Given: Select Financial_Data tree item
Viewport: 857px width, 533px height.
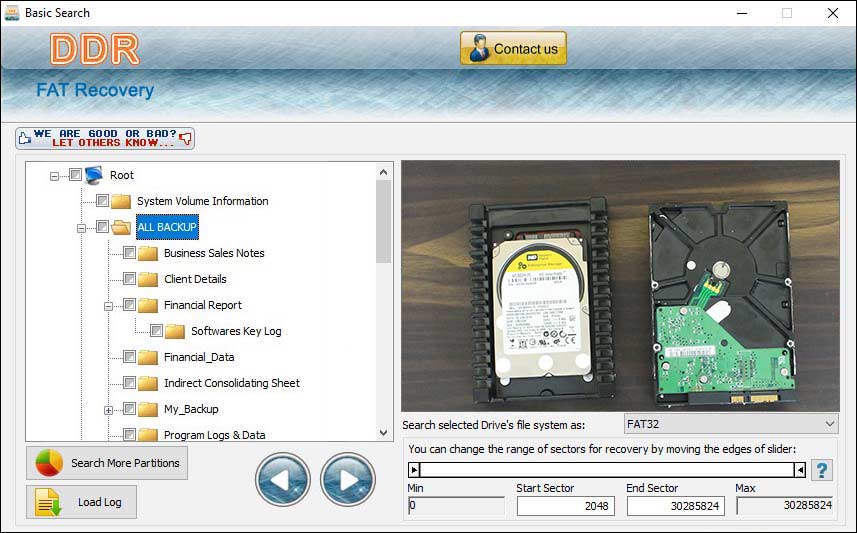Looking at the screenshot, I should click(x=199, y=357).
